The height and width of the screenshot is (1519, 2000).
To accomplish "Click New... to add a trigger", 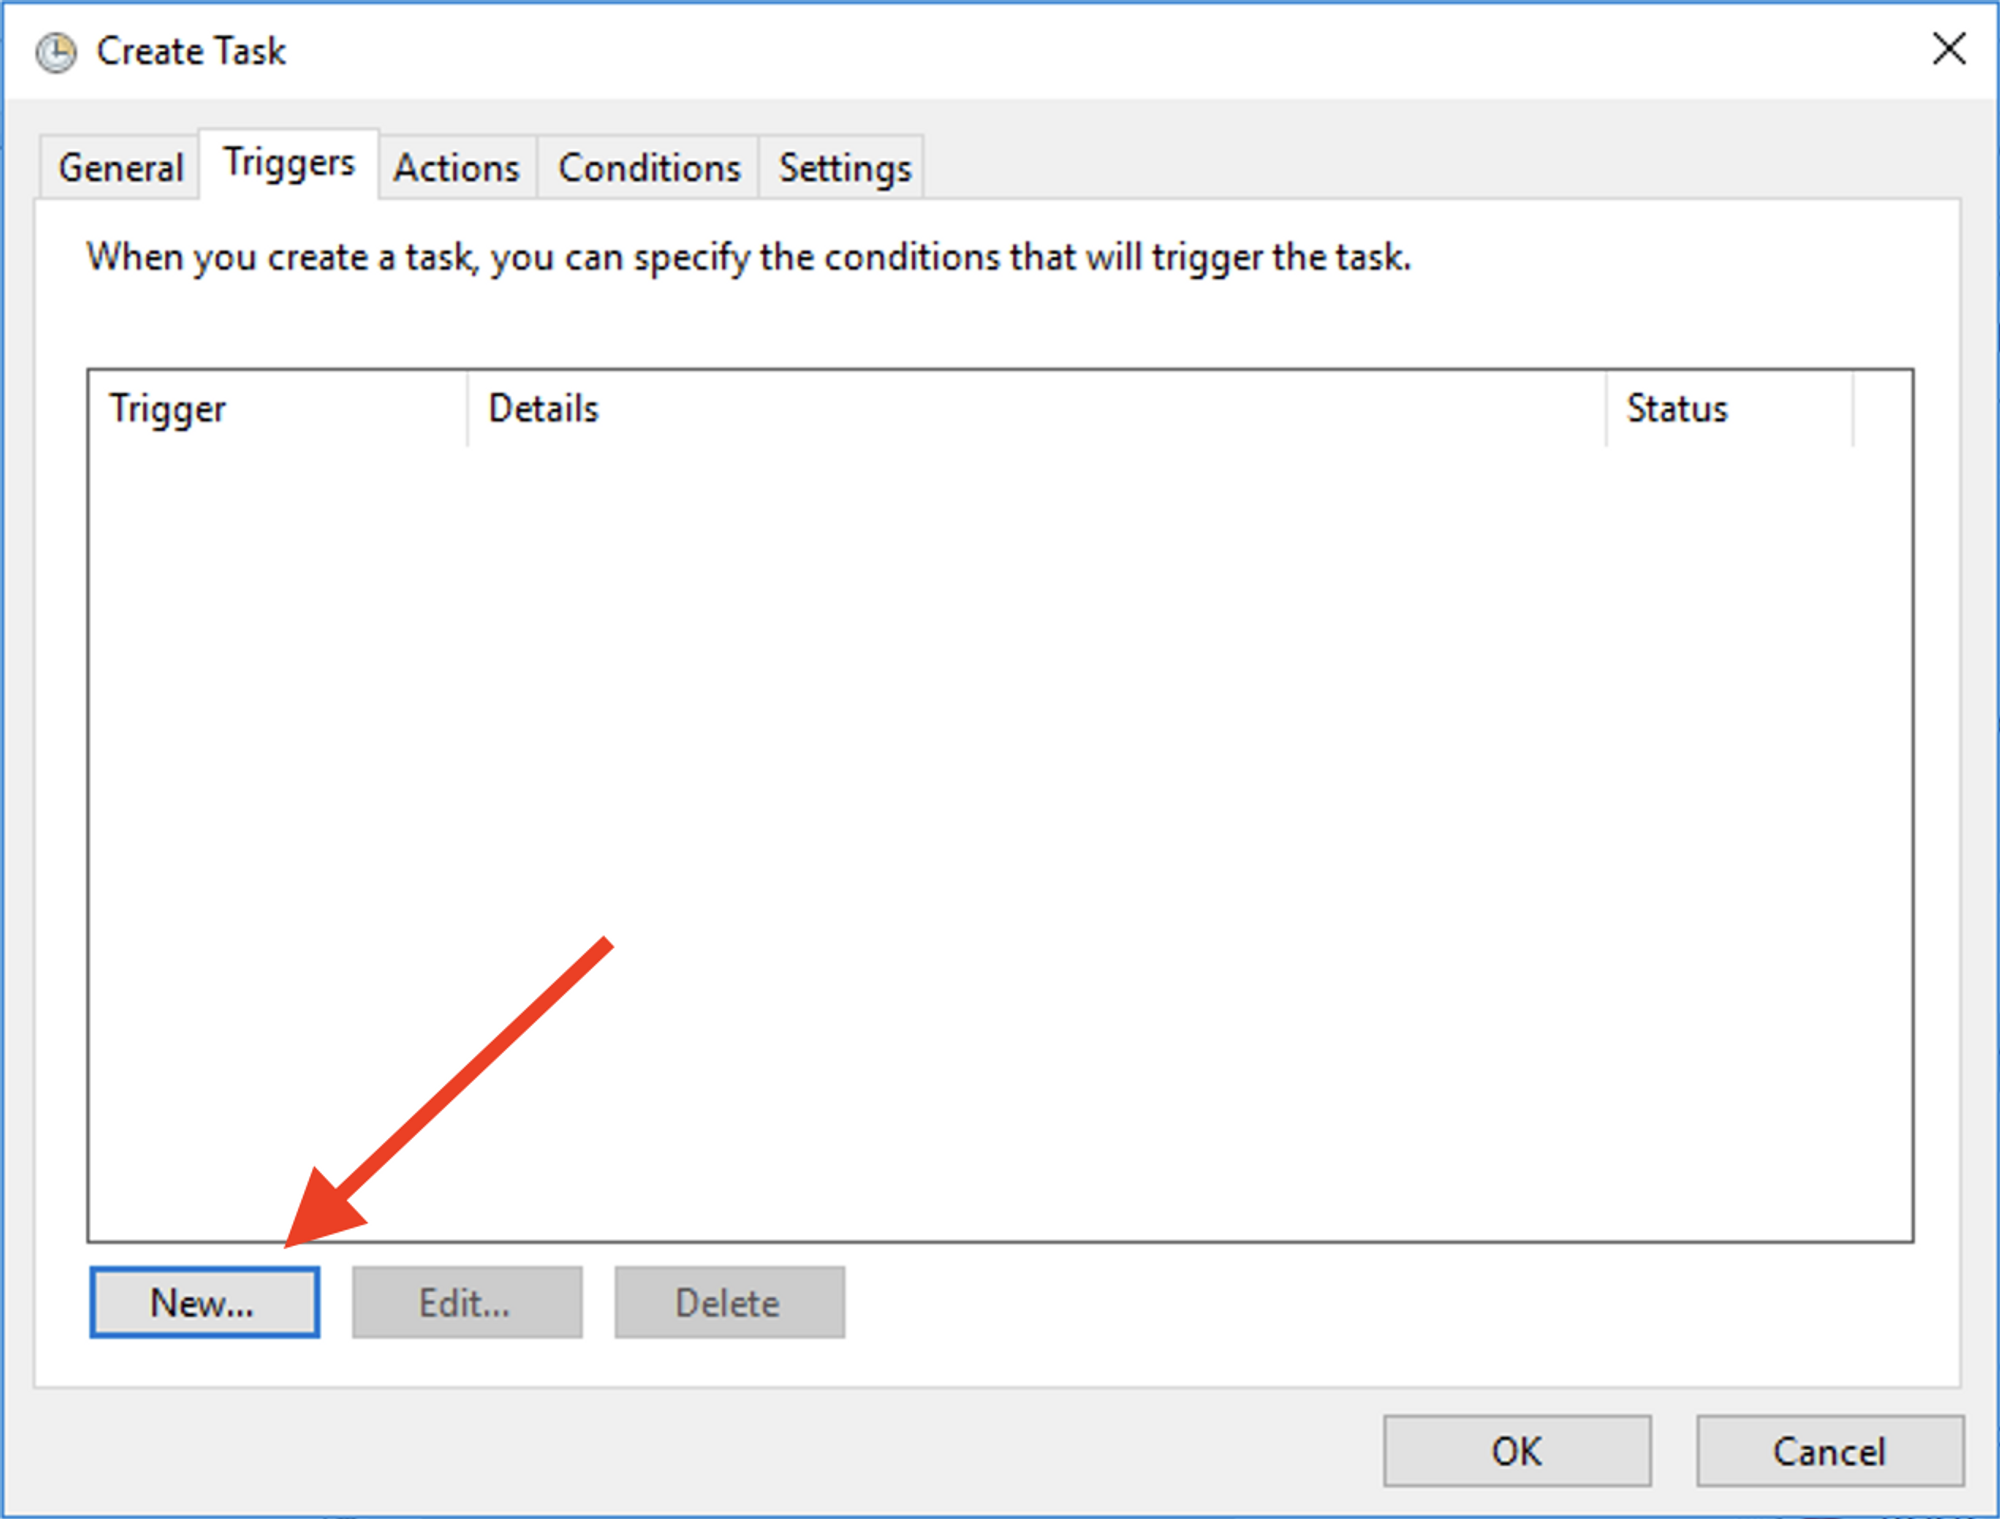I will (204, 1302).
